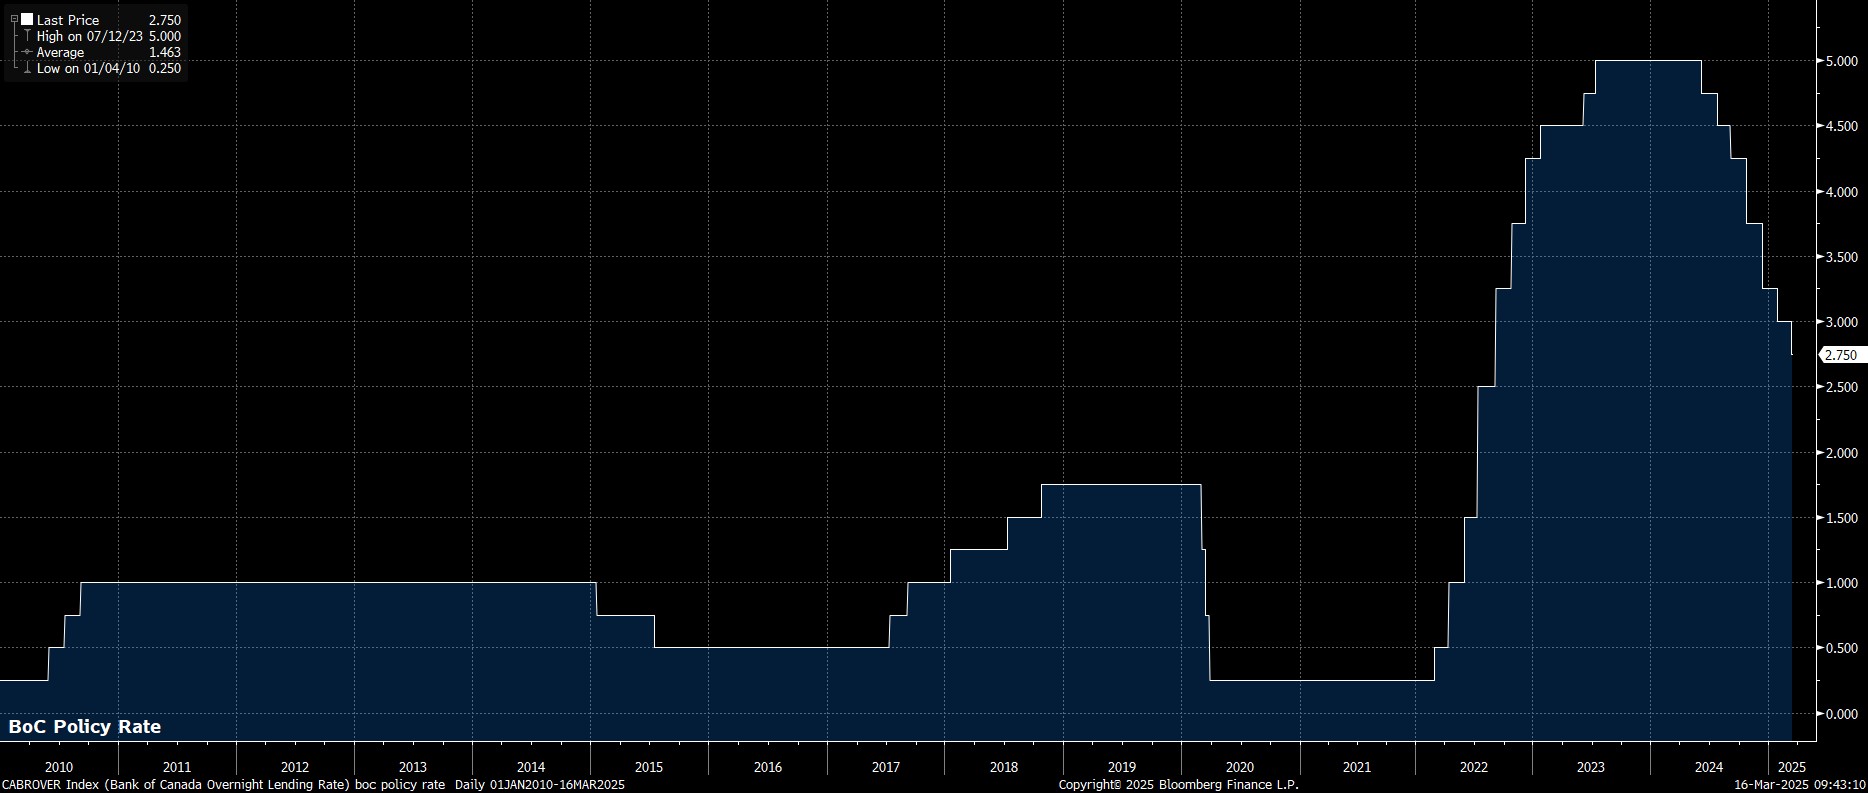Click the 1.000 y-axis label
Screen dimensions: 1868x793
pos(1841,583)
